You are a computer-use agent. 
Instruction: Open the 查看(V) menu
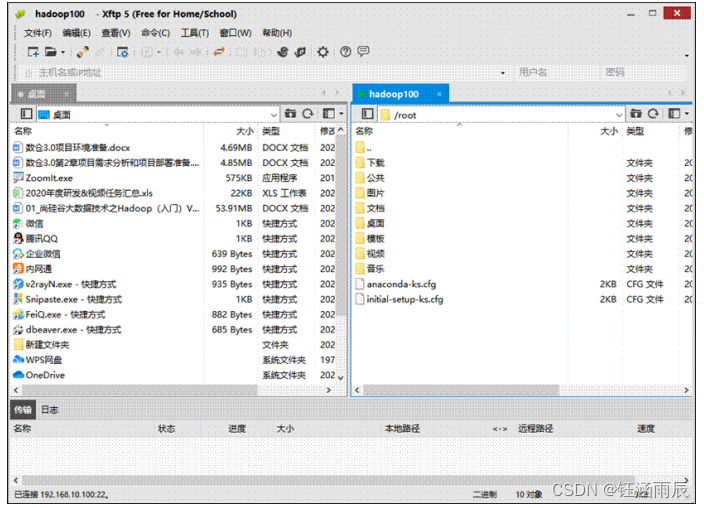click(x=116, y=33)
